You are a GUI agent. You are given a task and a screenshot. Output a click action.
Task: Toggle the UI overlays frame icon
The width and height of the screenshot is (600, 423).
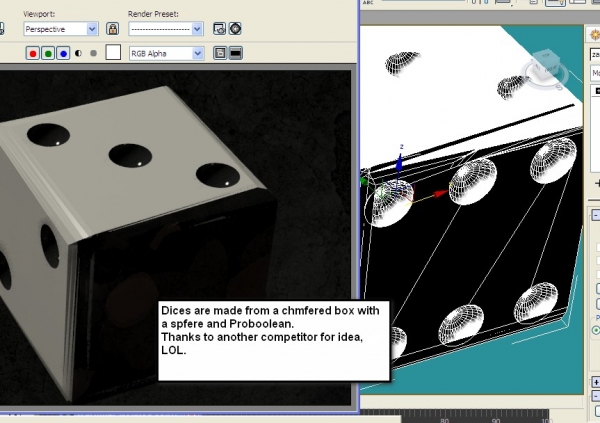220,53
